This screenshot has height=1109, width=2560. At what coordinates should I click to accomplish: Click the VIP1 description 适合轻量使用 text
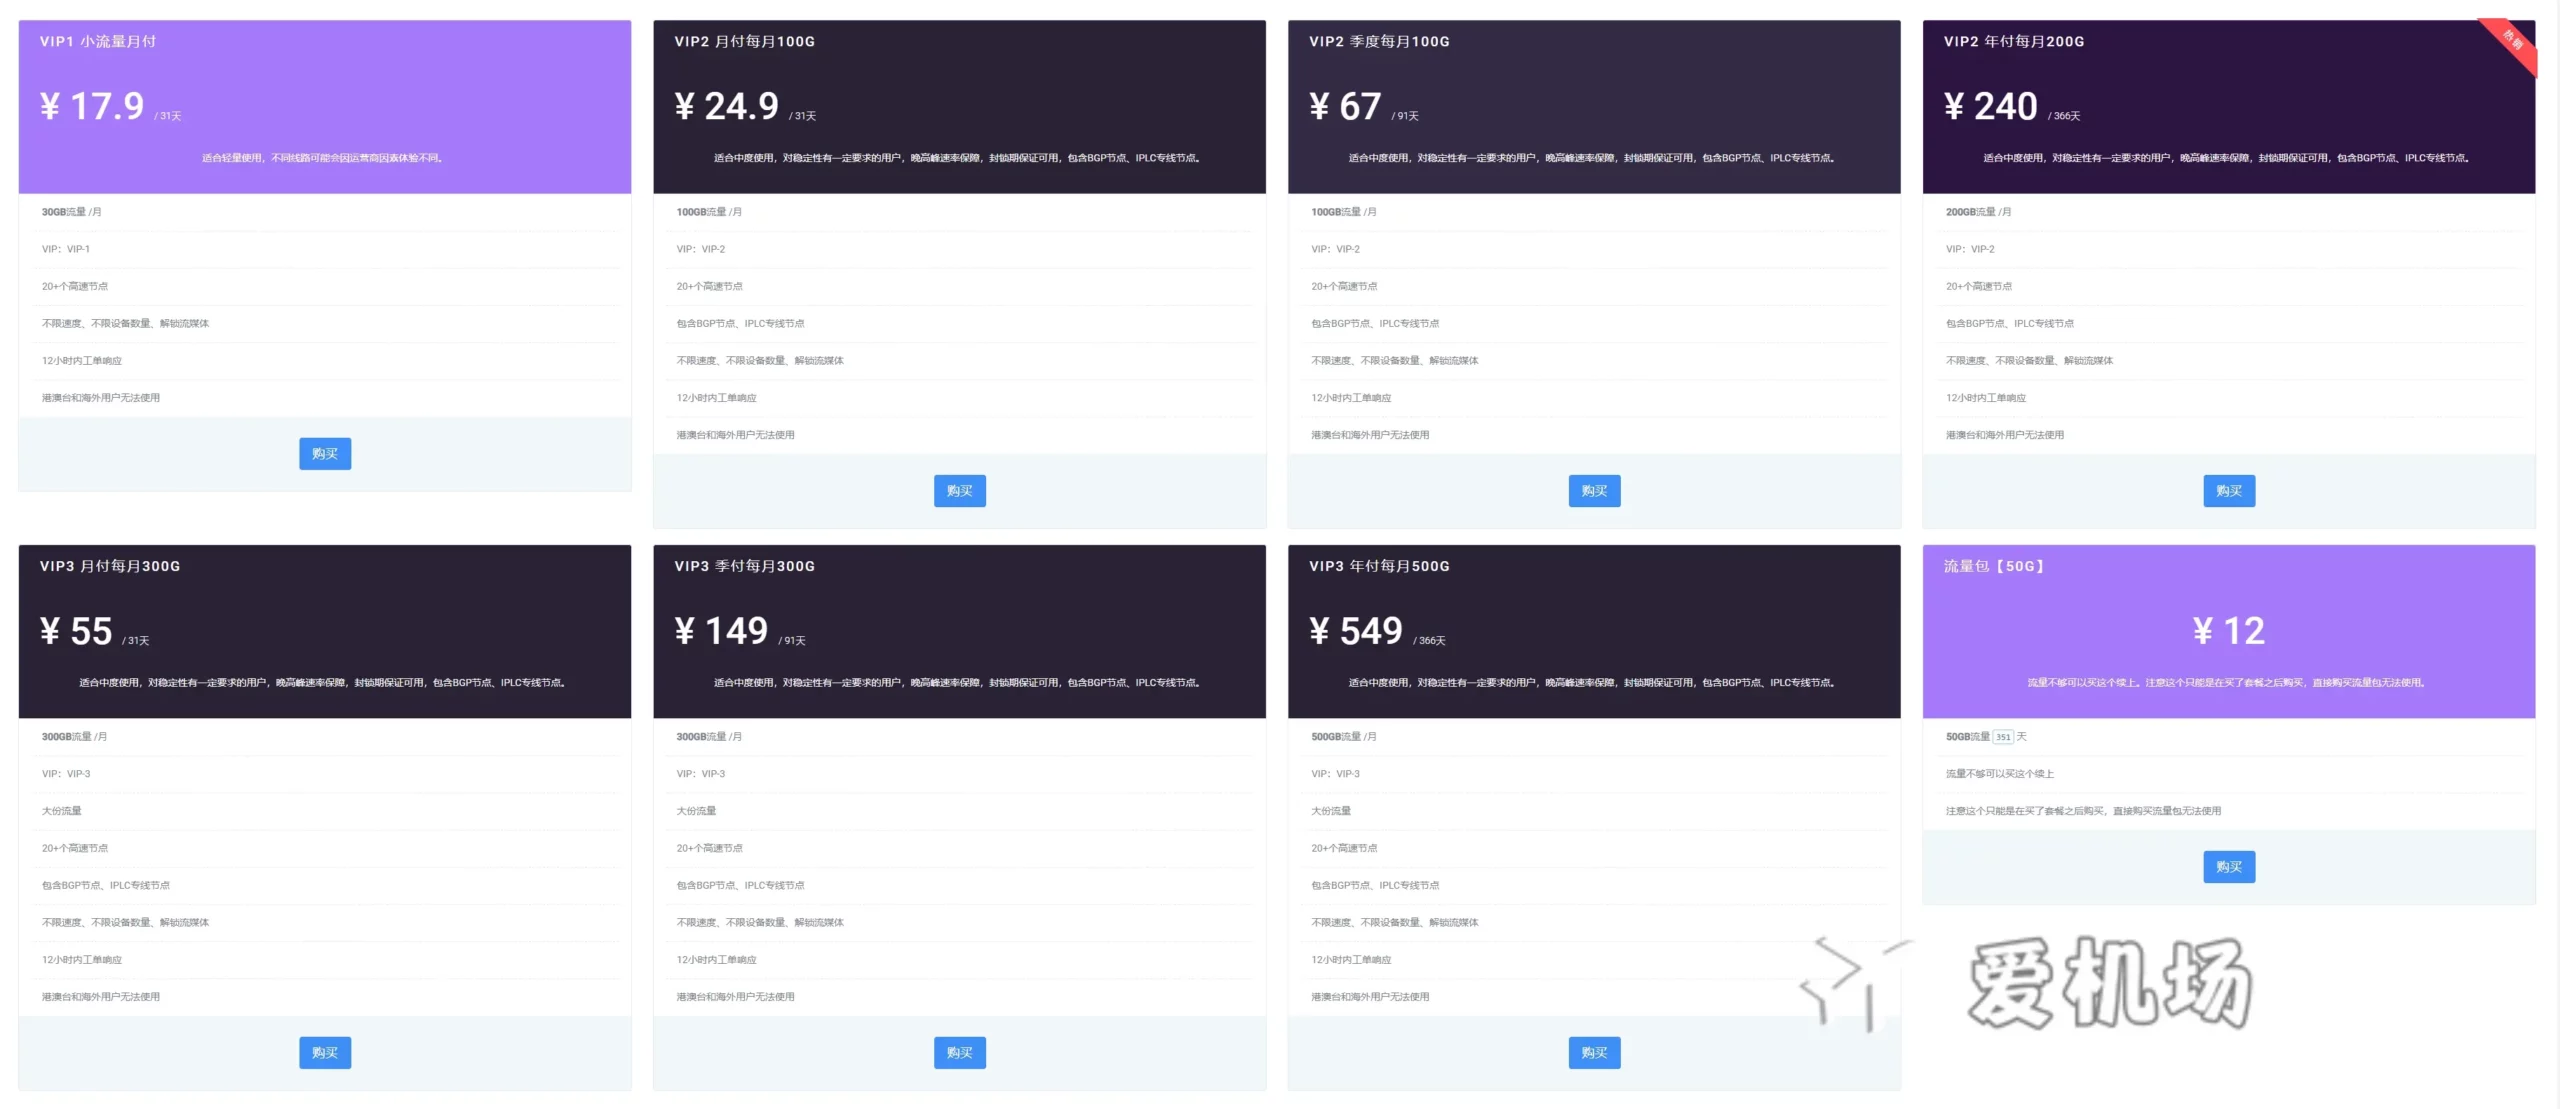point(322,158)
